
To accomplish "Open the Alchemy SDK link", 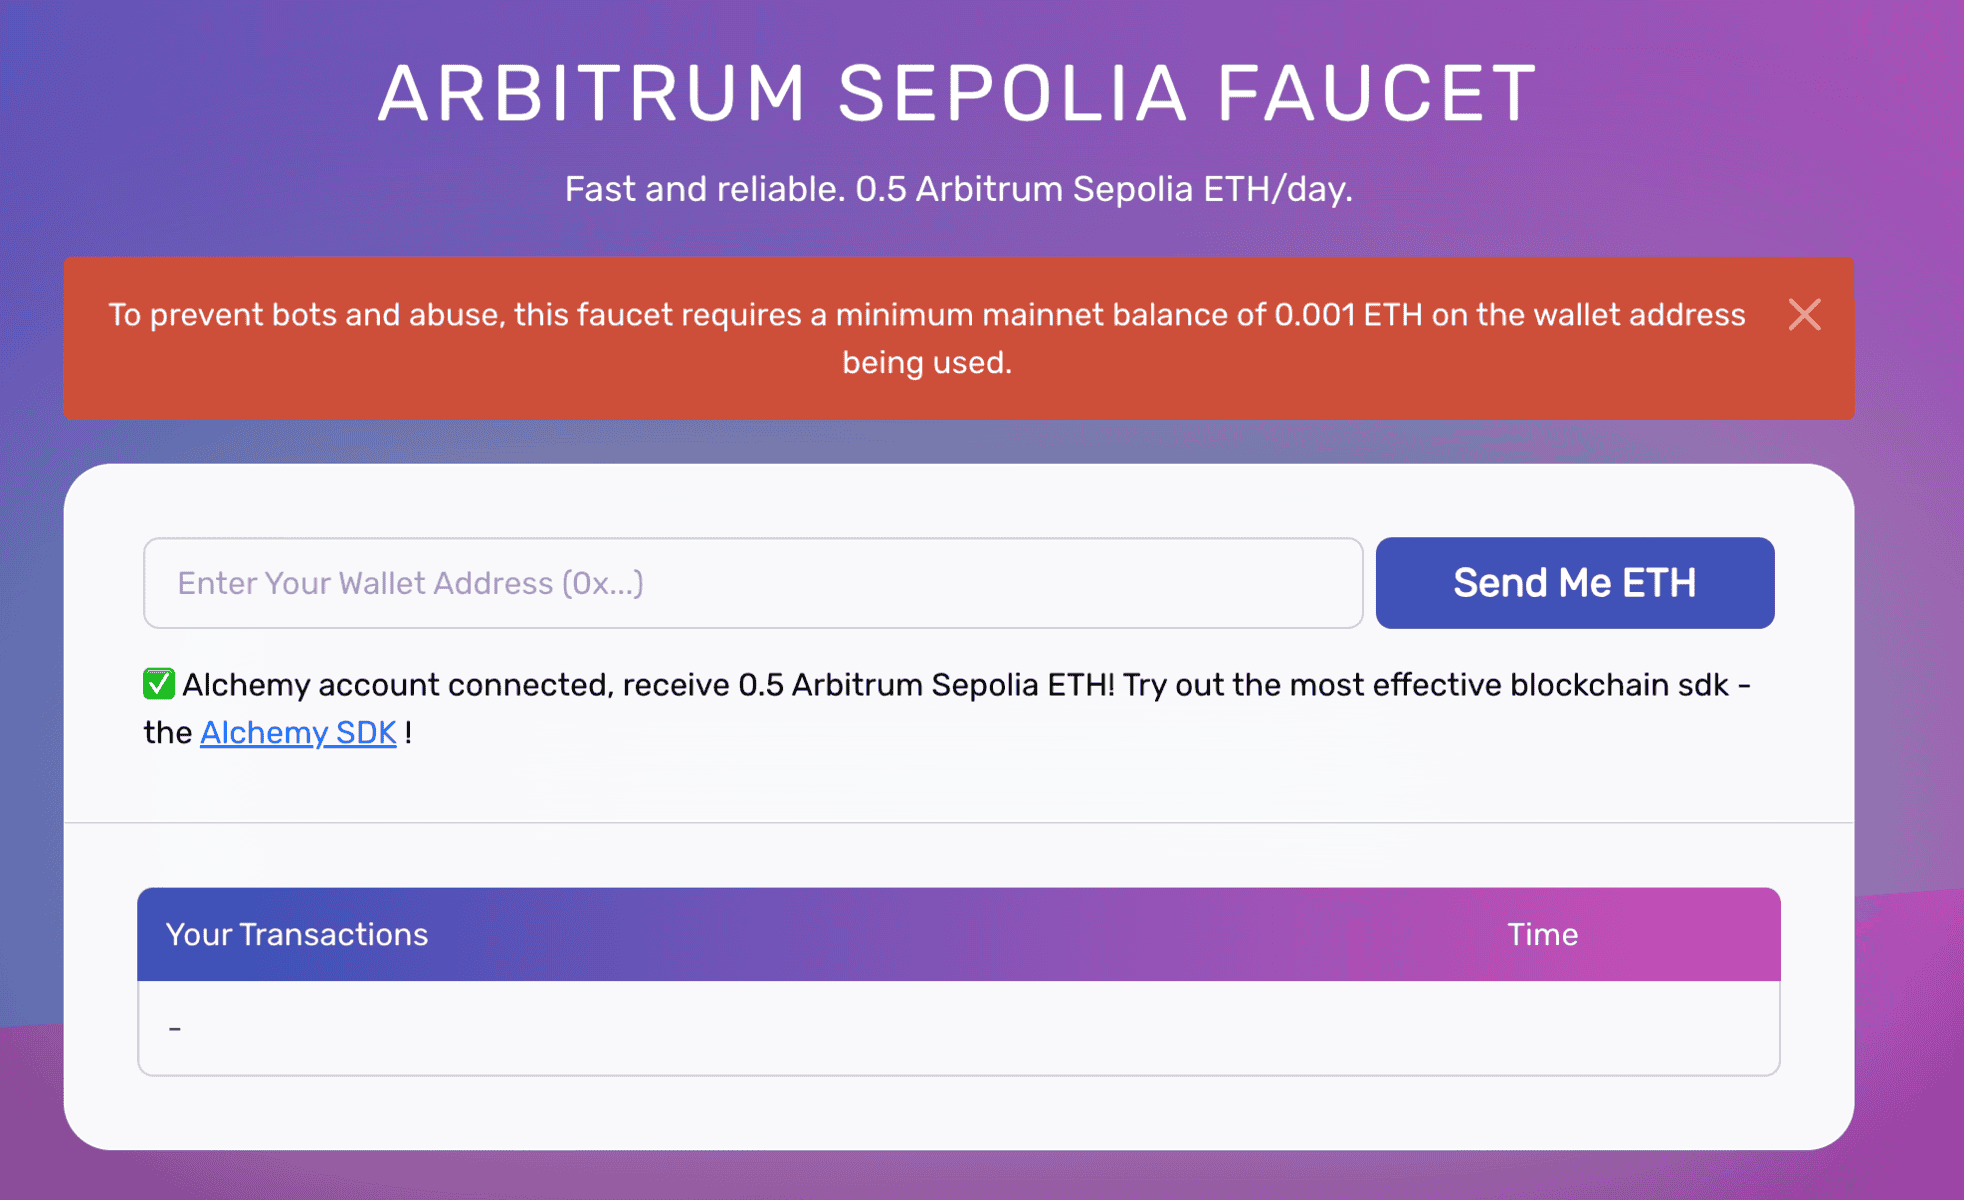I will point(297,732).
